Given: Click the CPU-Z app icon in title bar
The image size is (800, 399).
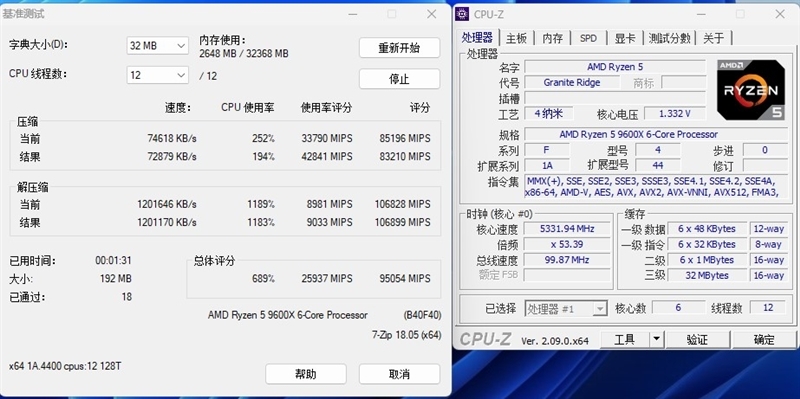Looking at the screenshot, I should click(462, 14).
